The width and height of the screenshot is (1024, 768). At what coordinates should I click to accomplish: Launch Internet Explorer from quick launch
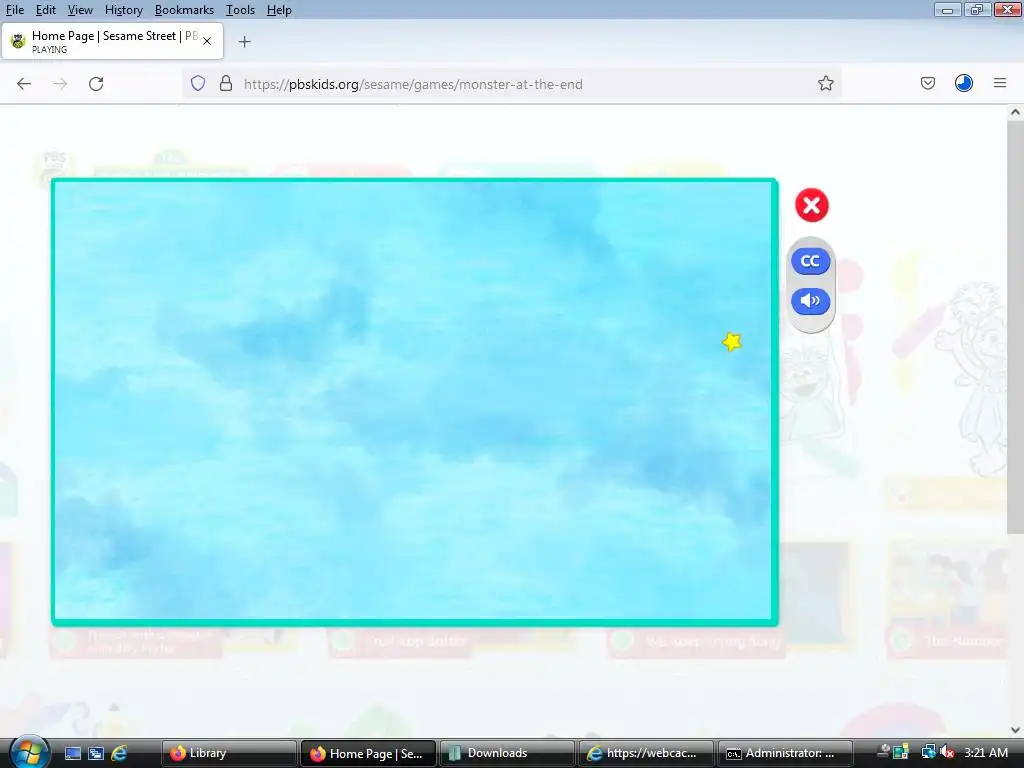pos(120,753)
